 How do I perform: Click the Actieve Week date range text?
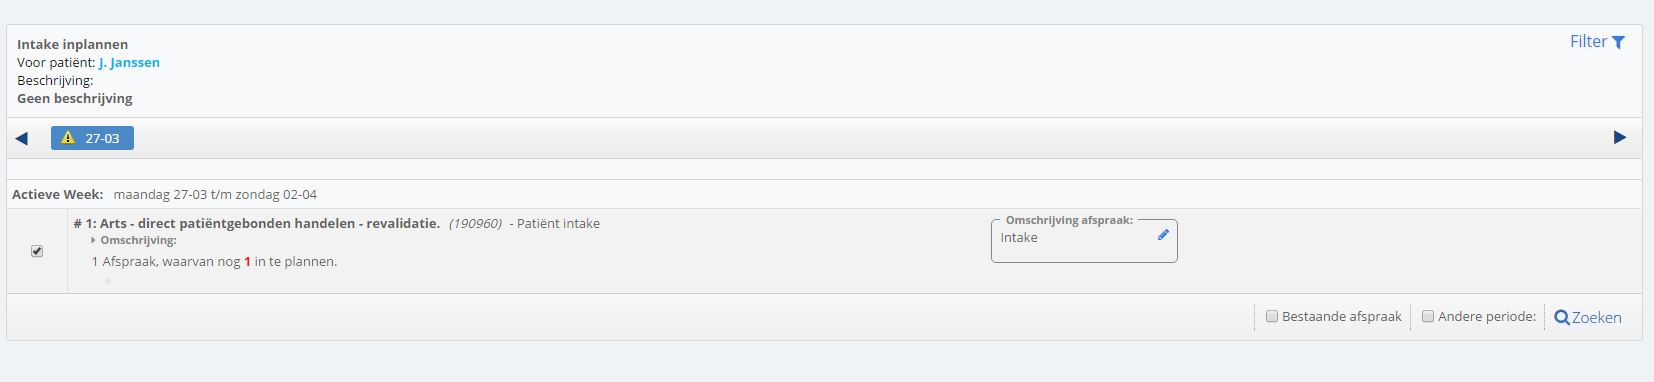(x=215, y=194)
